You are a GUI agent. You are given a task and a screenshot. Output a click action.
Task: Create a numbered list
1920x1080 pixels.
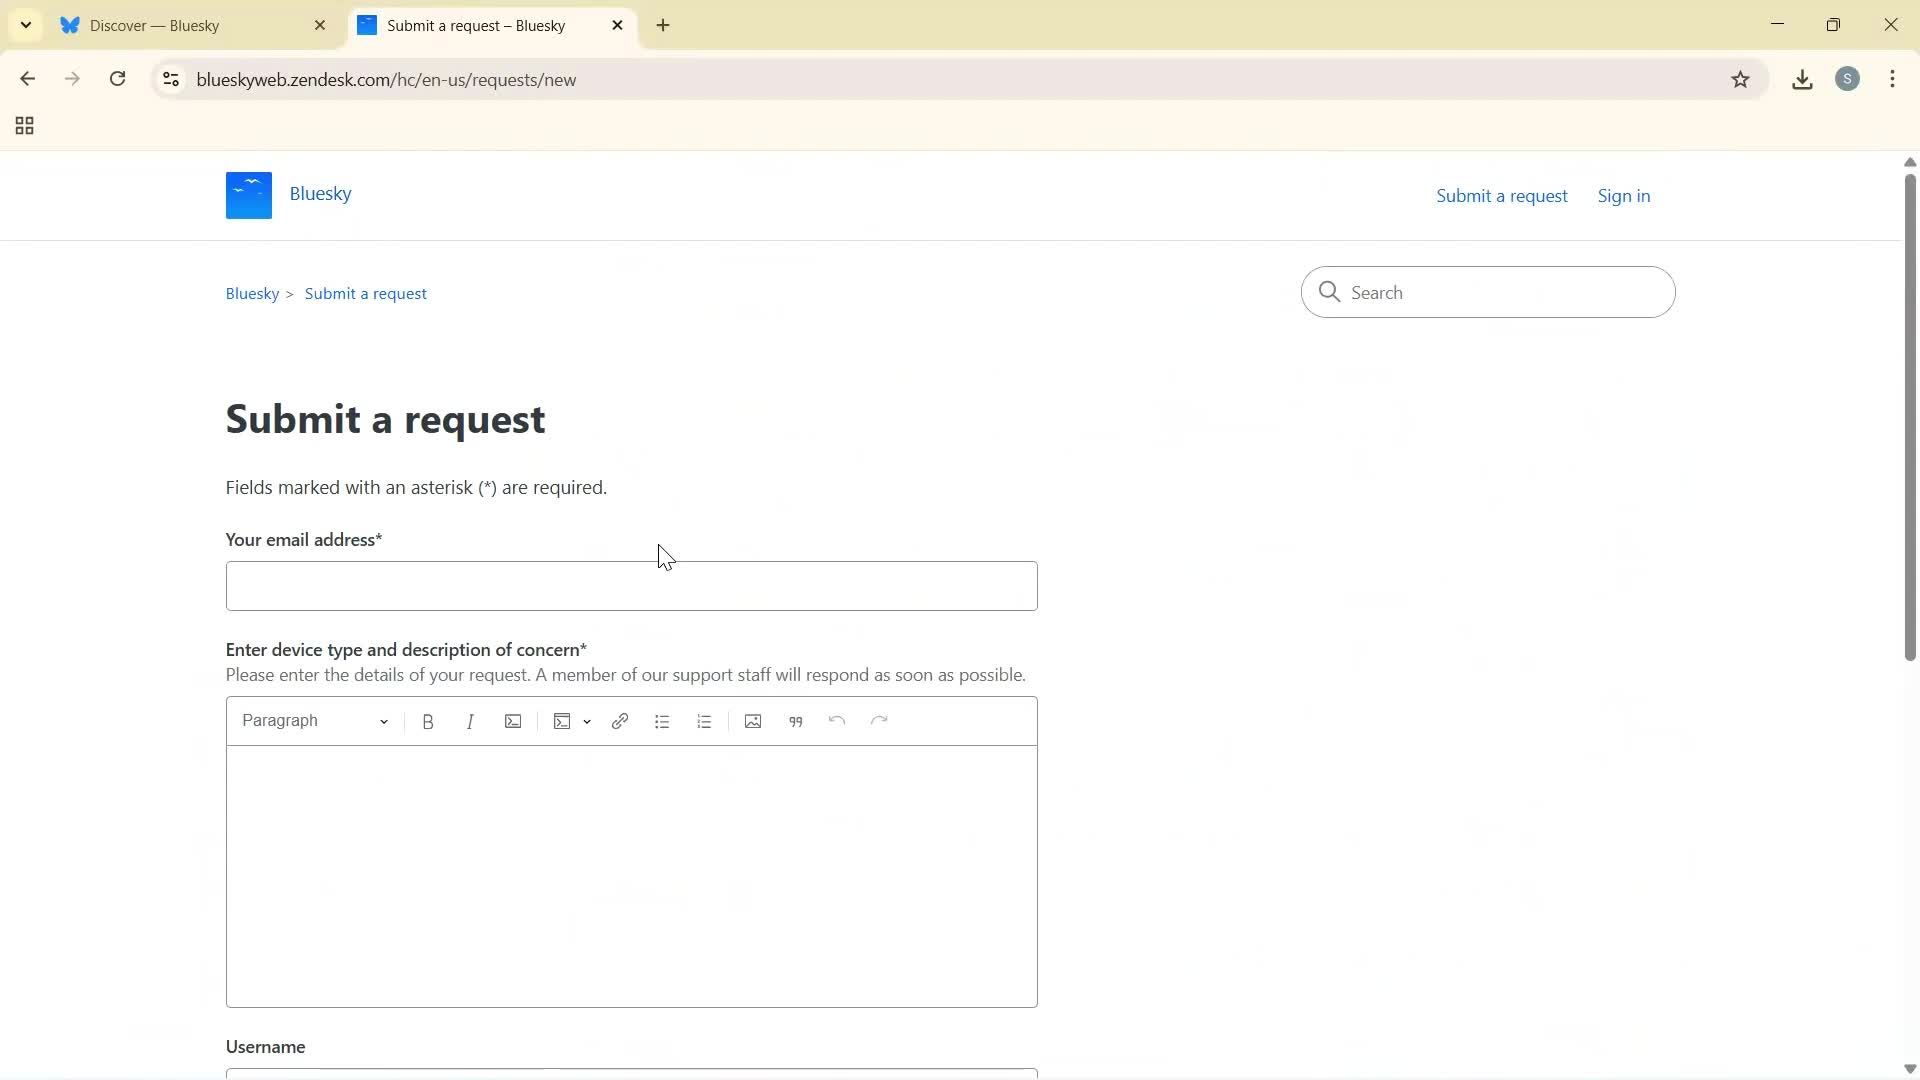(704, 721)
